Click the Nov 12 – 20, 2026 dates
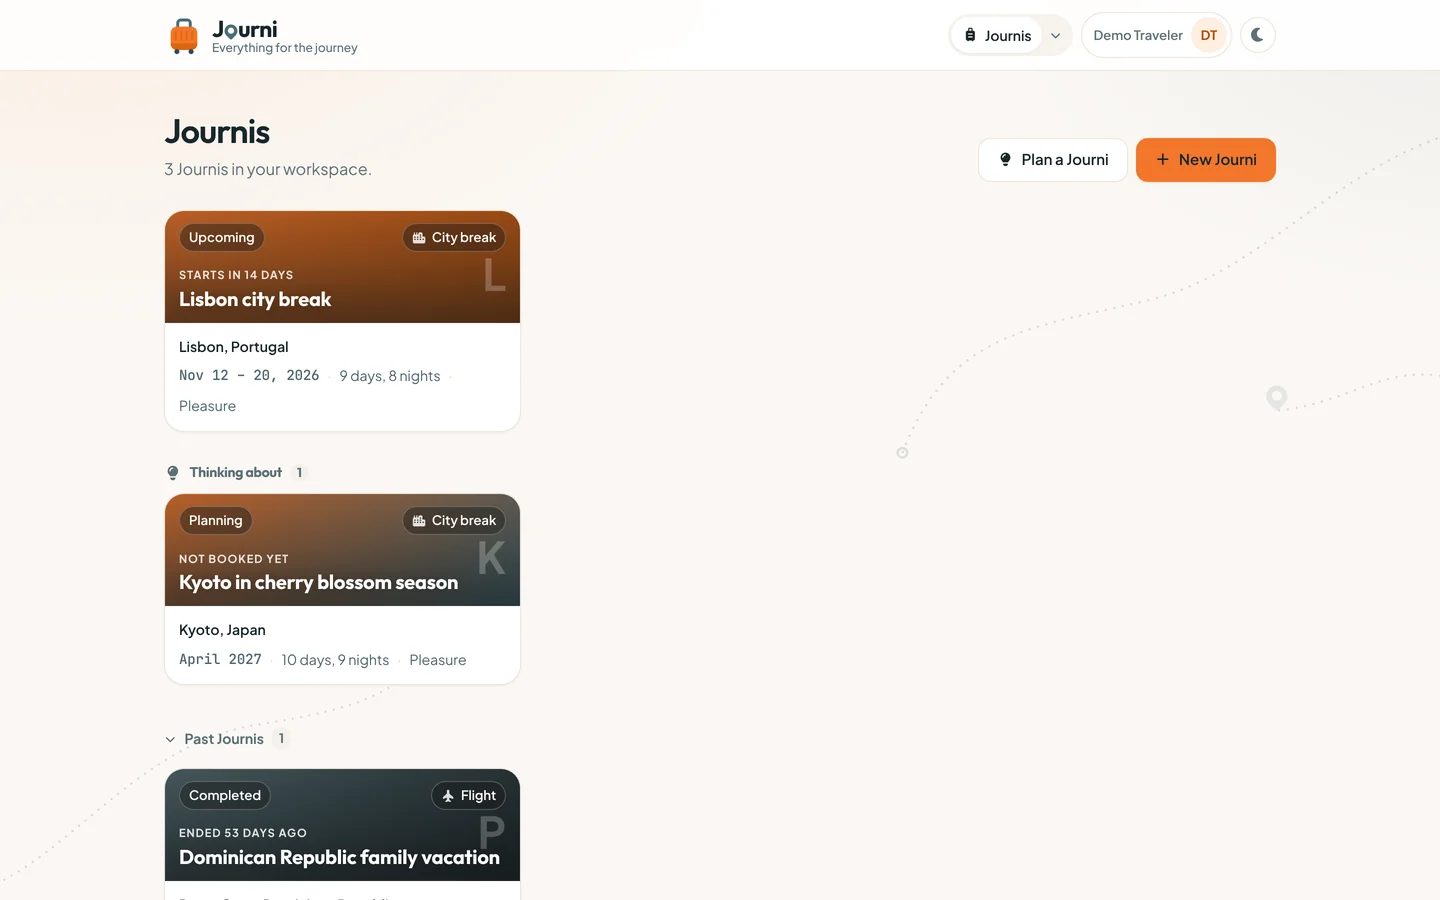 coord(249,375)
